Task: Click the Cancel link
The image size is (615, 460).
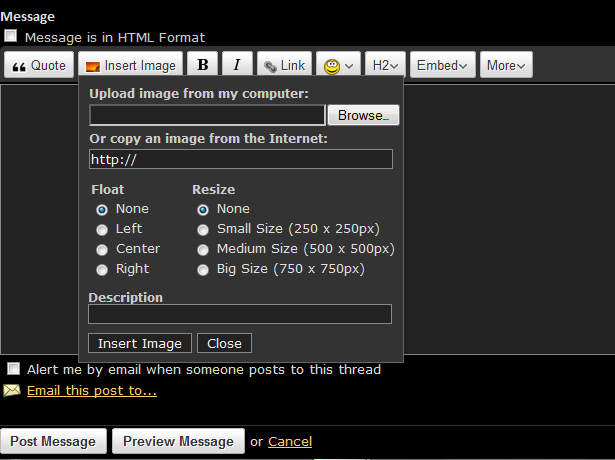Action: click(290, 441)
